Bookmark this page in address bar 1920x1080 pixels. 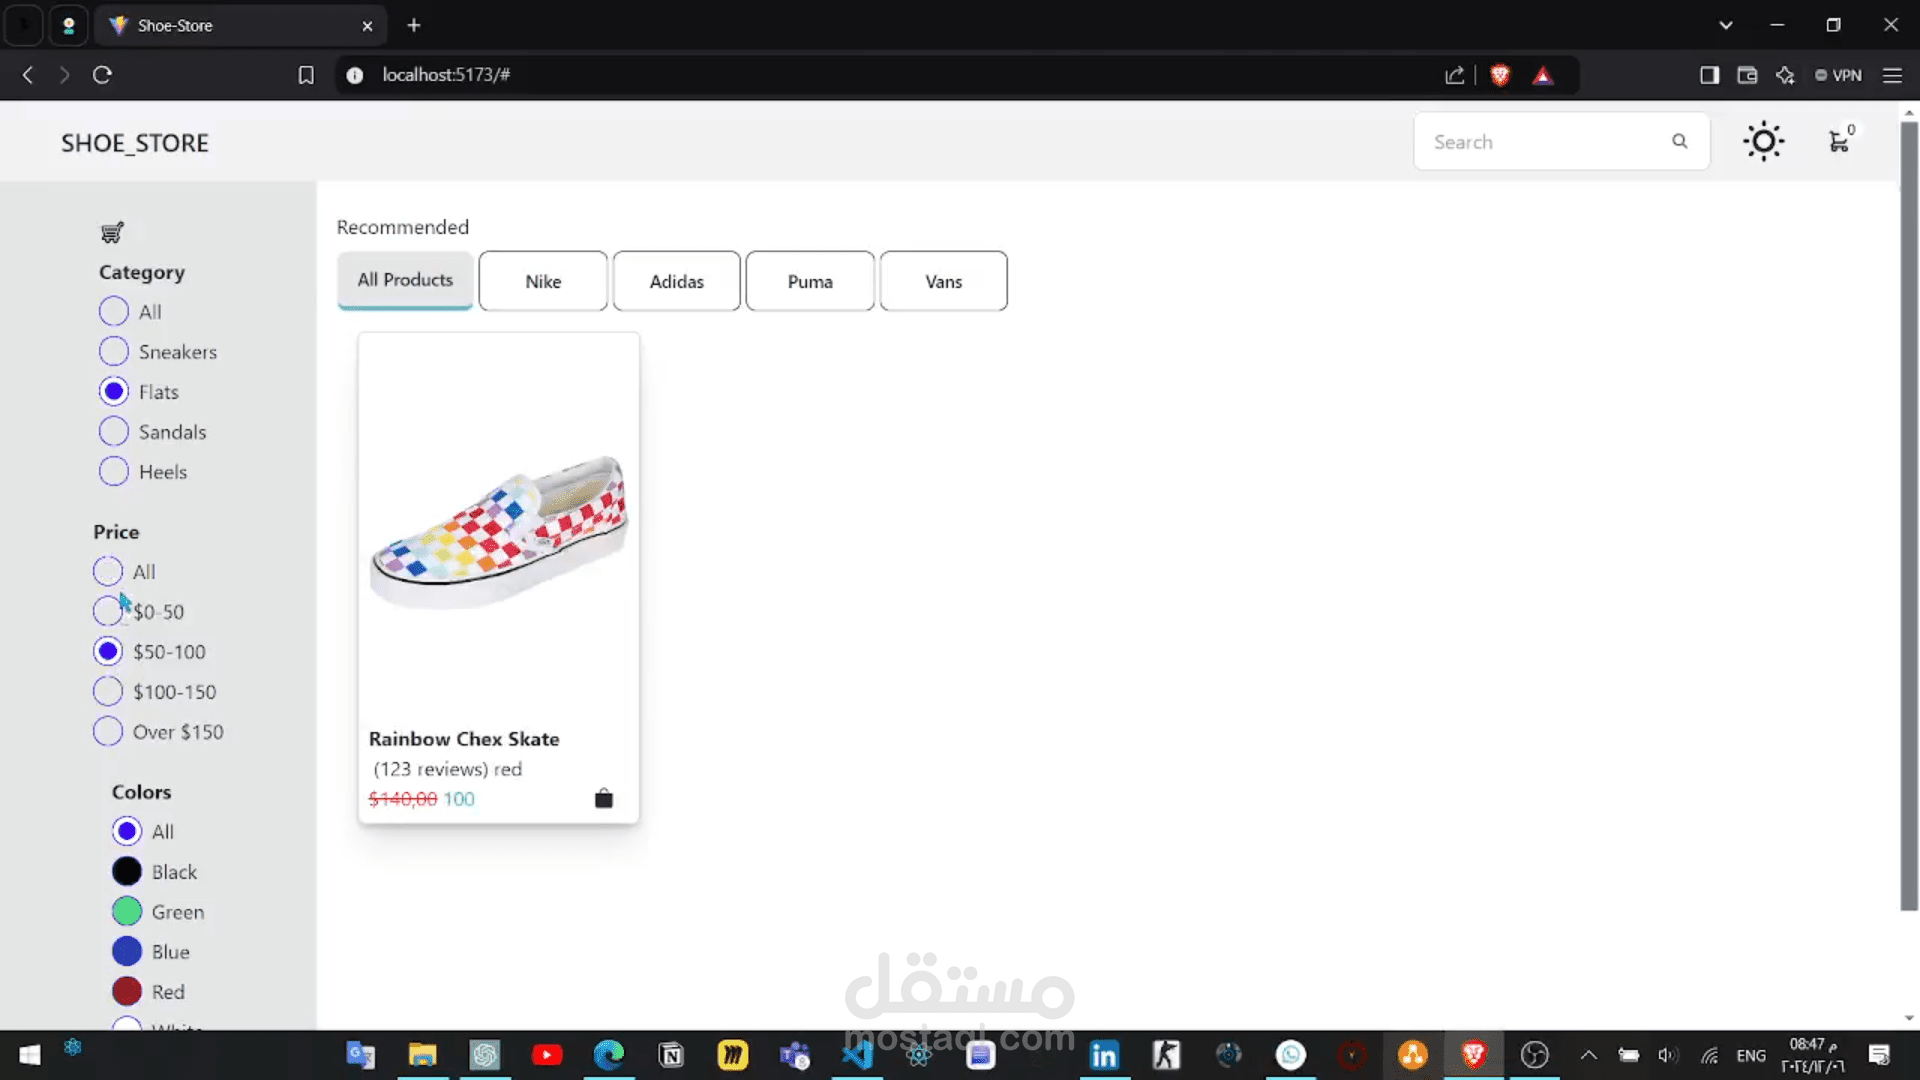pos(306,75)
